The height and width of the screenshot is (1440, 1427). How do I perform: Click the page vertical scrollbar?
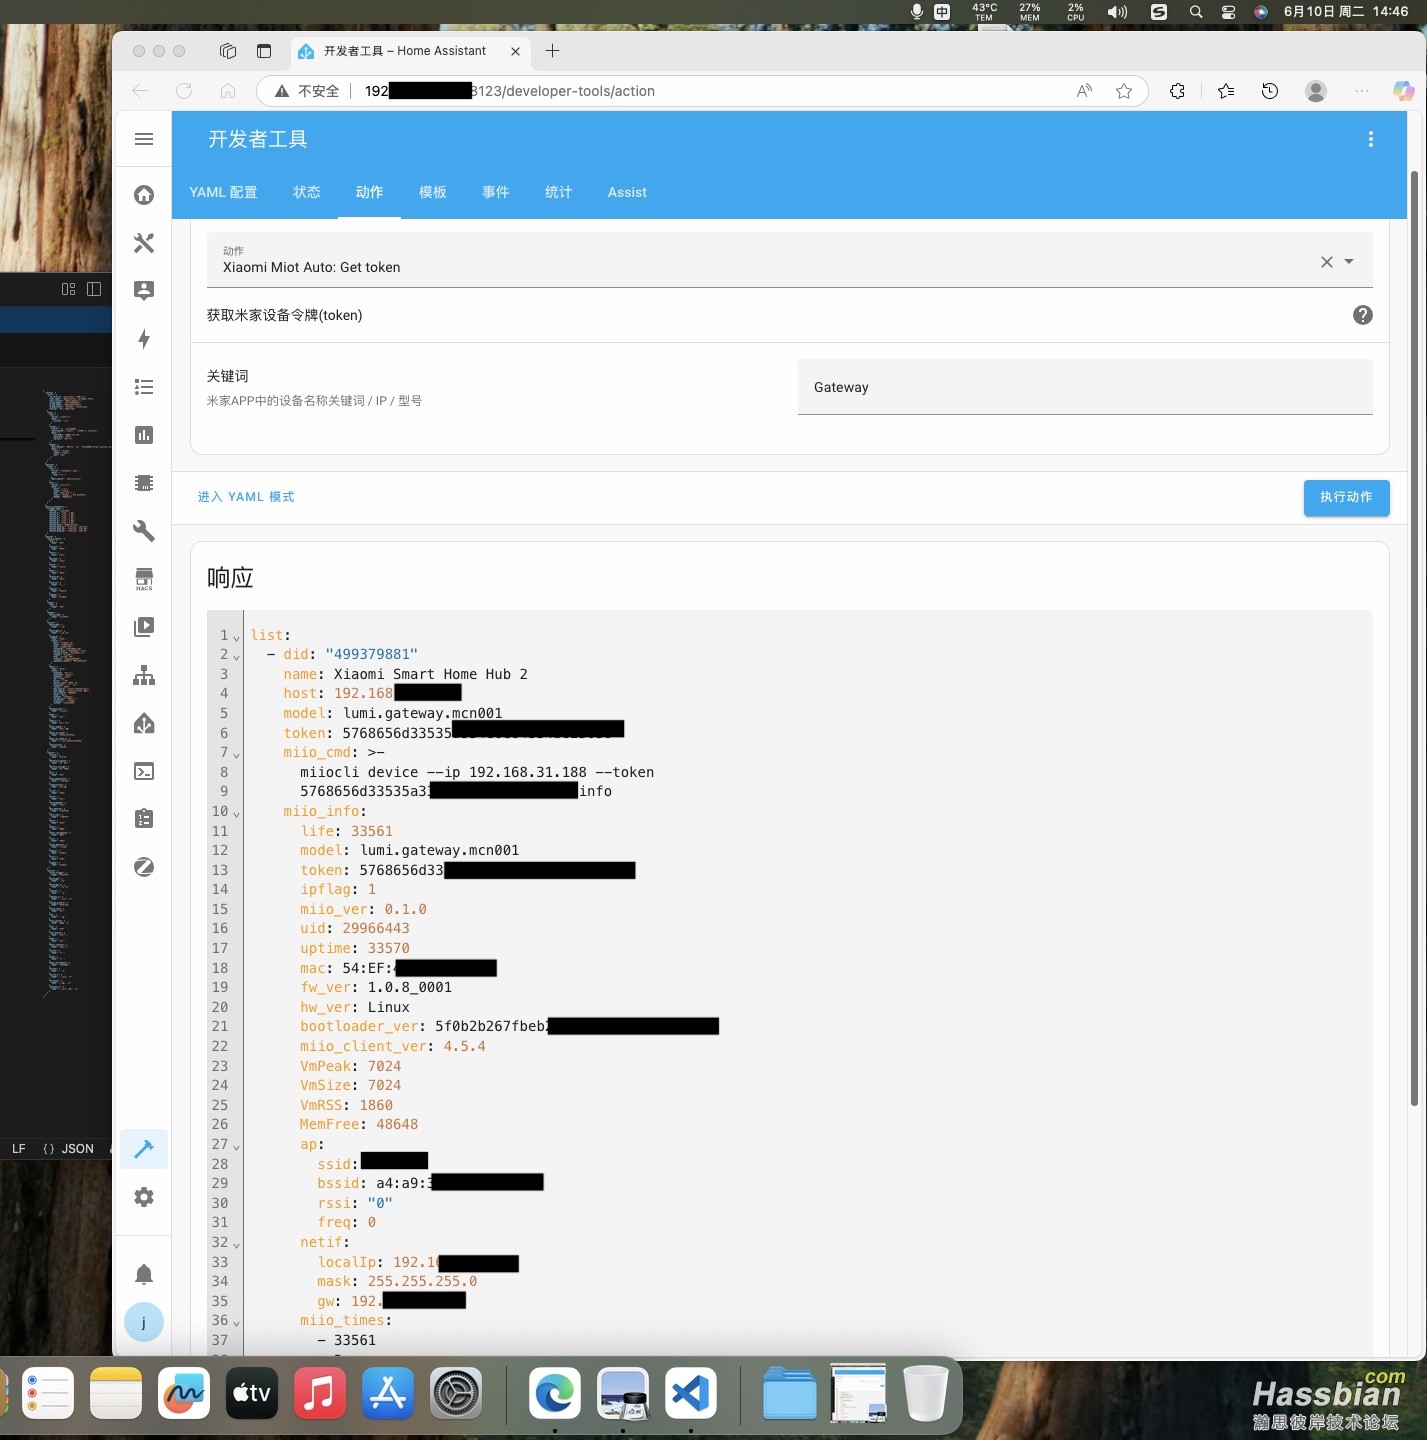[1414, 638]
